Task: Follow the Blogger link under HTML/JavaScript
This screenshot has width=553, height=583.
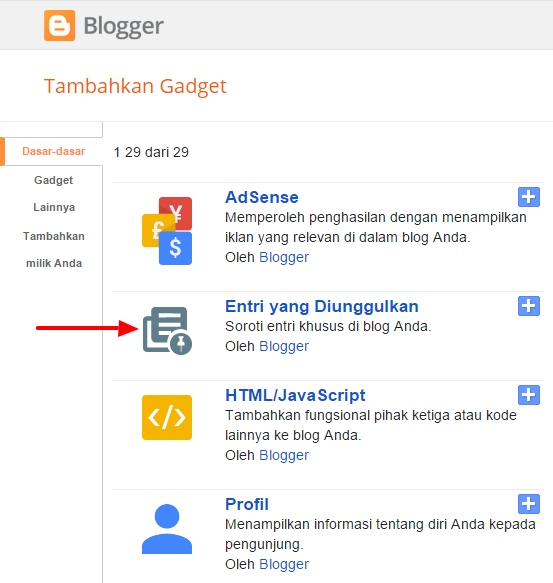Action: point(284,455)
